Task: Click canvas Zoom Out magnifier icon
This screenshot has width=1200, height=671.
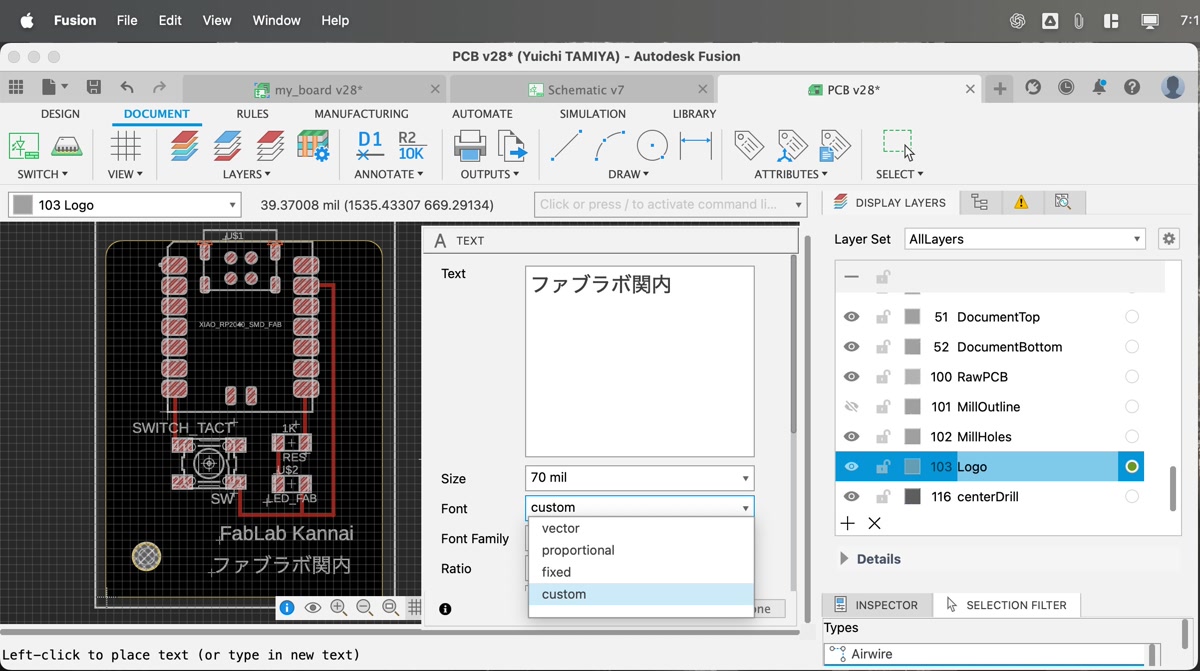Action: [x=364, y=607]
